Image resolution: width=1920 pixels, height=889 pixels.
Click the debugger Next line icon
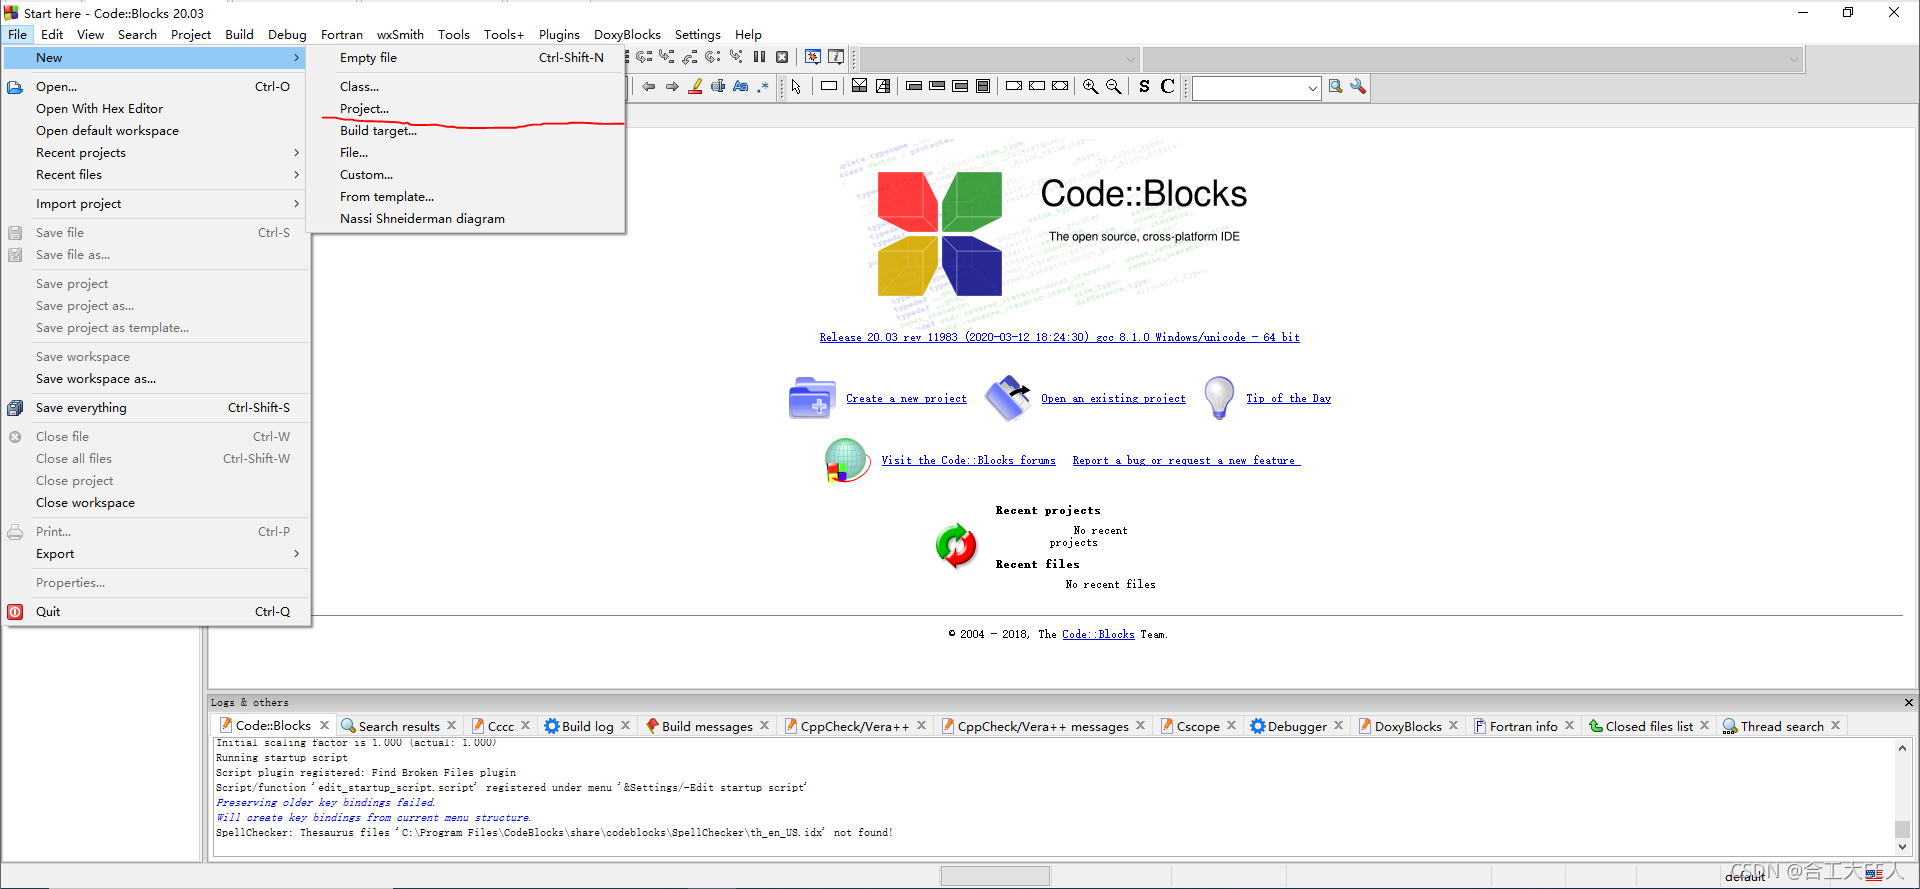[x=644, y=57]
